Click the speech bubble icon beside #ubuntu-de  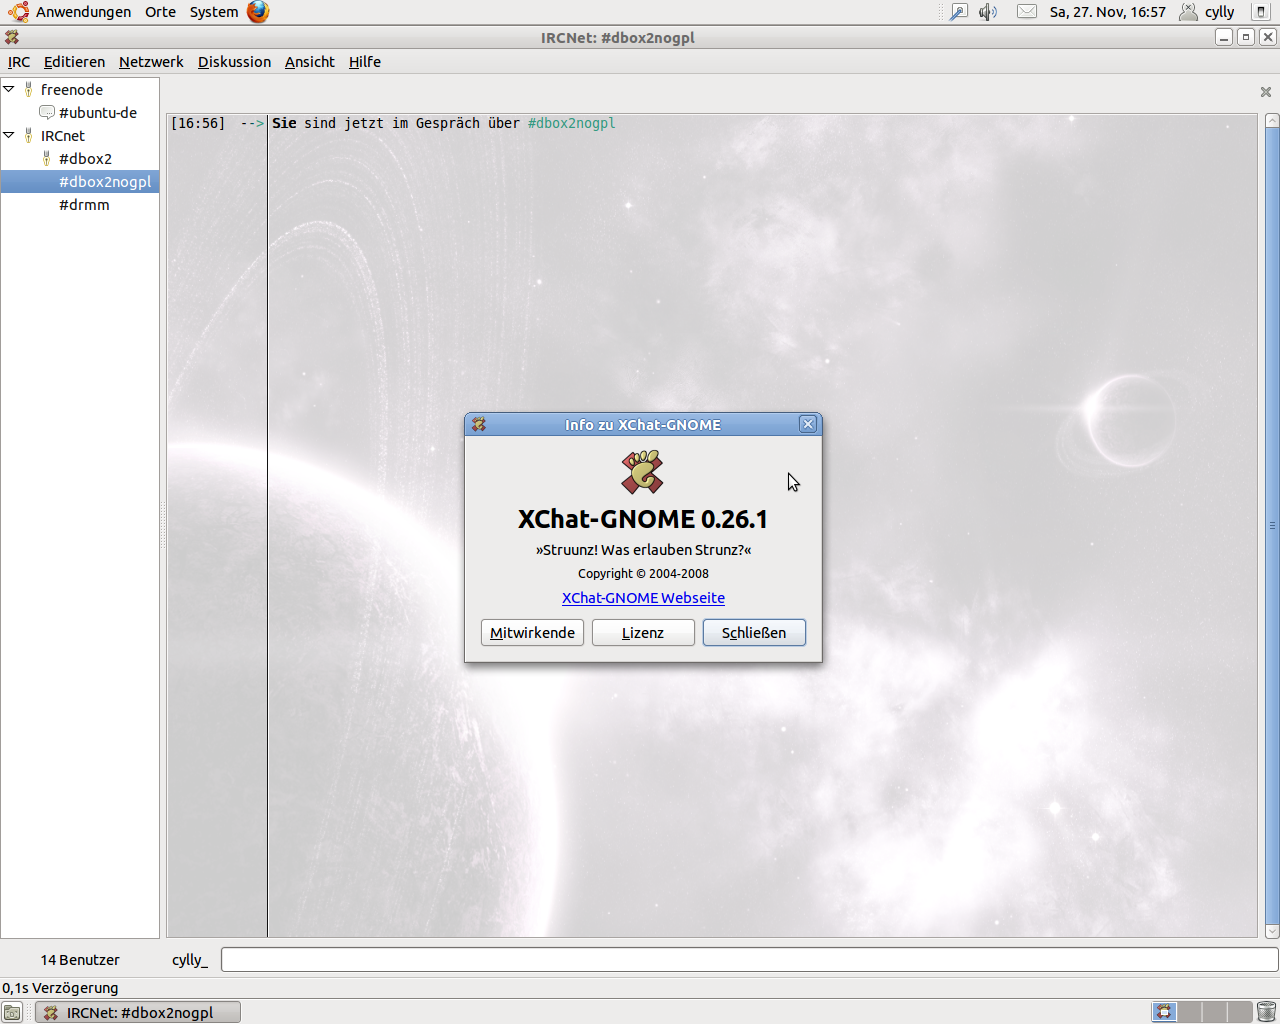click(47, 112)
